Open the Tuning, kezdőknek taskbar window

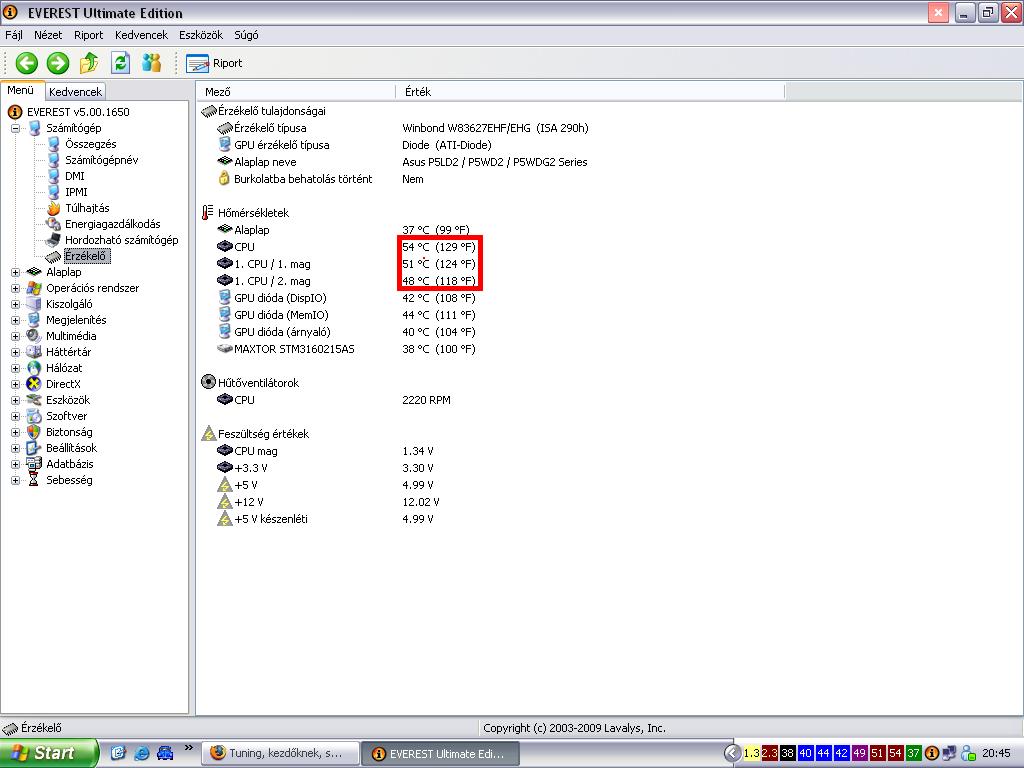click(280, 753)
